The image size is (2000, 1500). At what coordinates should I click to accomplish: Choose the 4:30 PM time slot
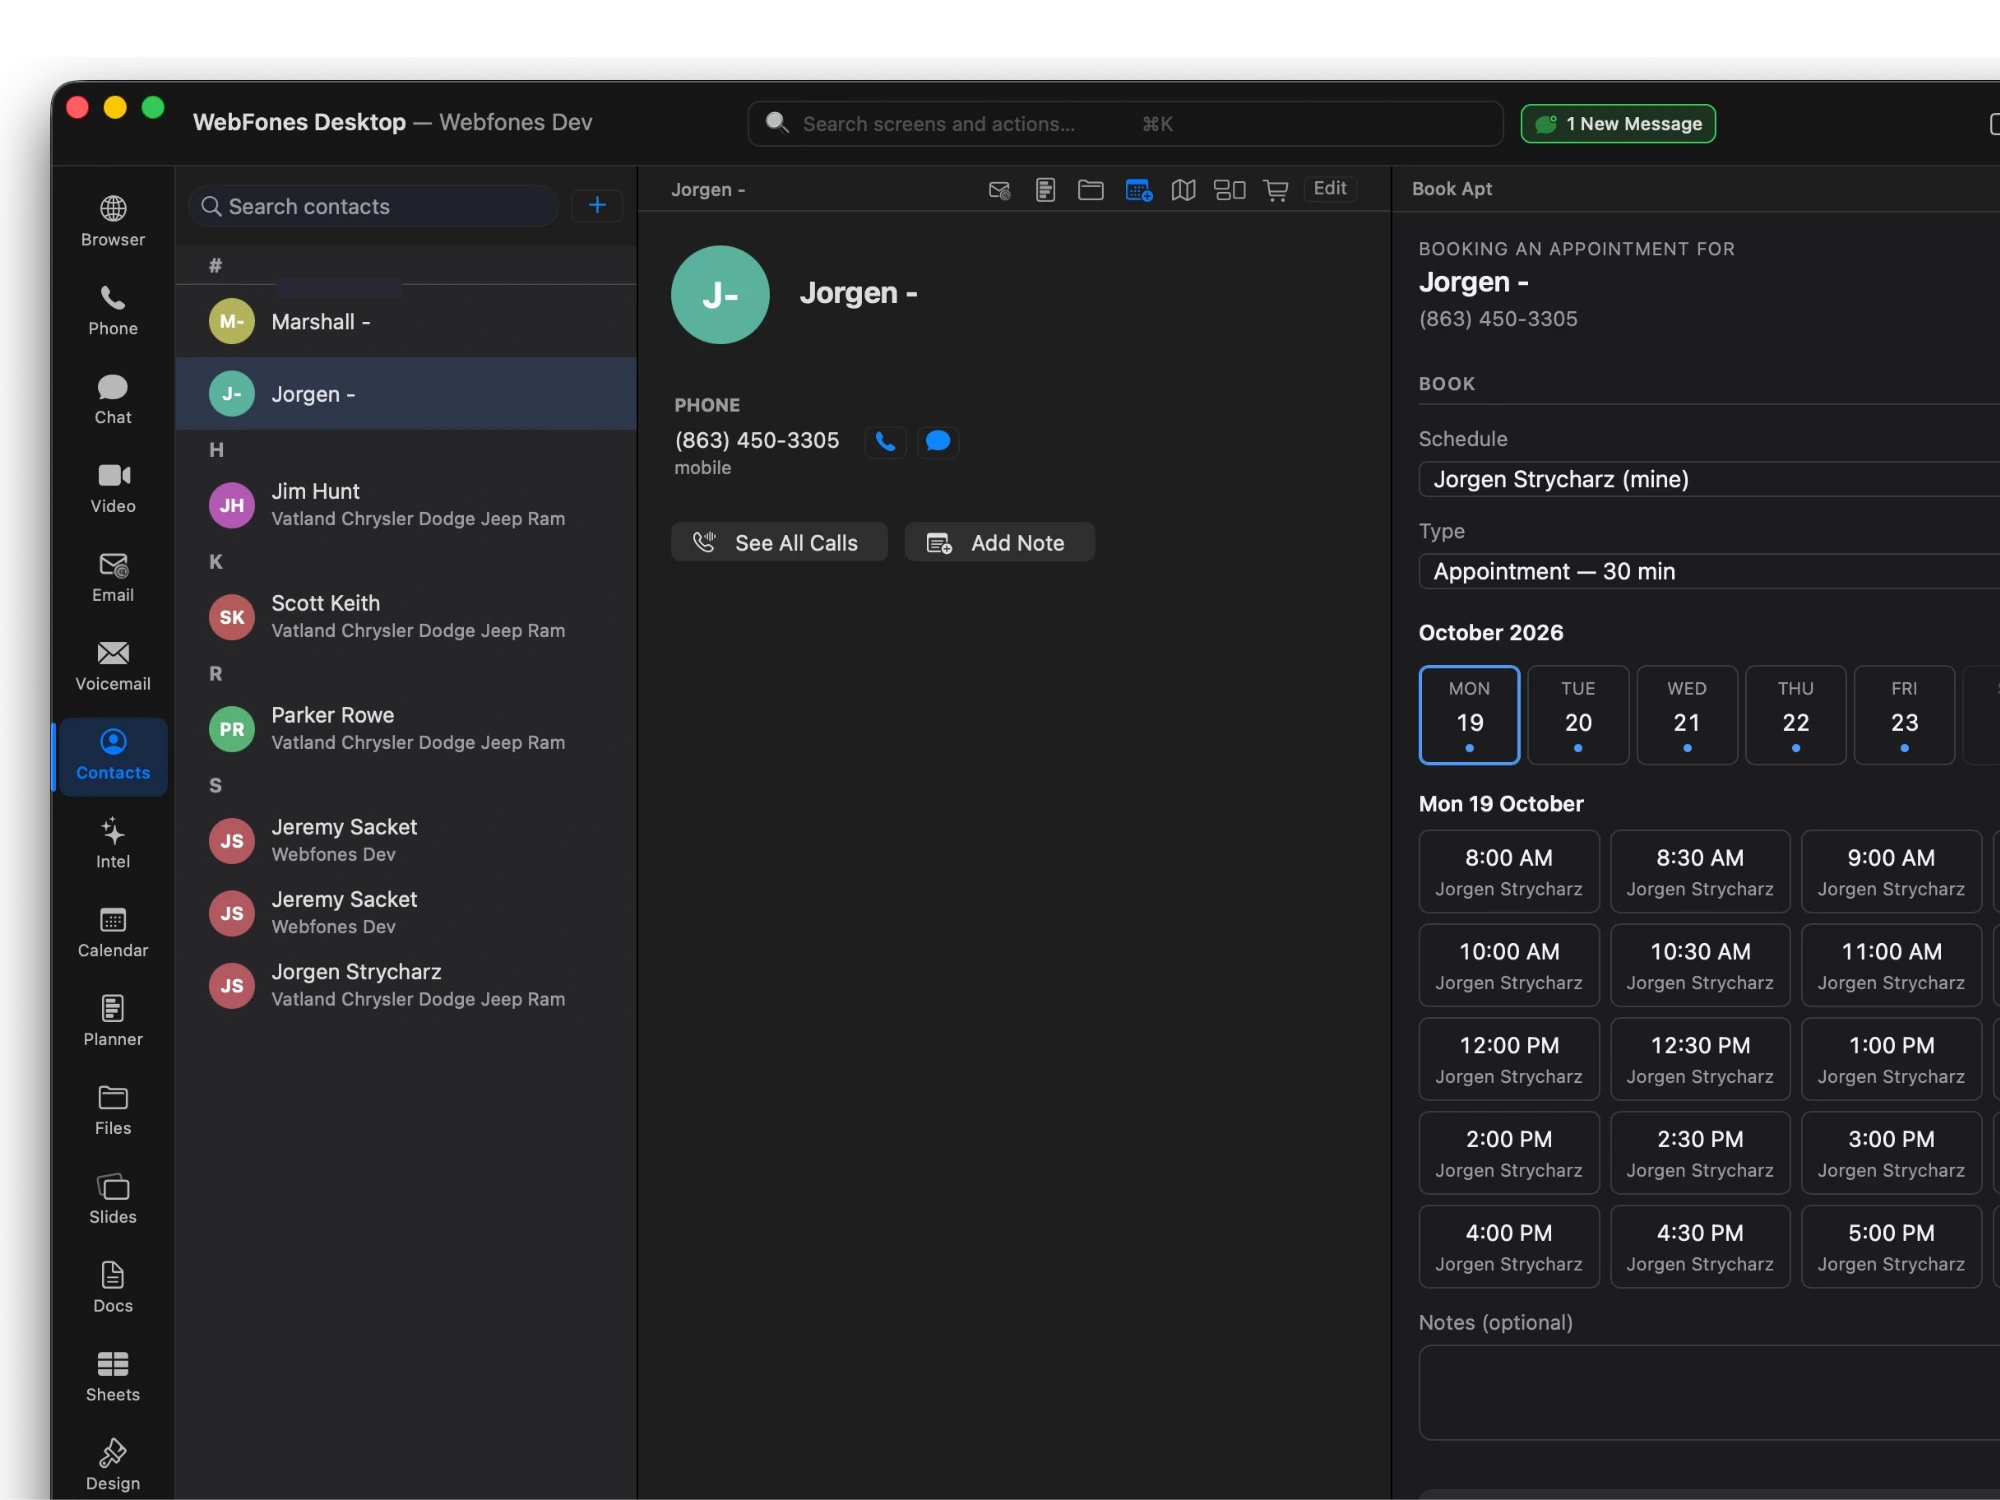click(1700, 1247)
